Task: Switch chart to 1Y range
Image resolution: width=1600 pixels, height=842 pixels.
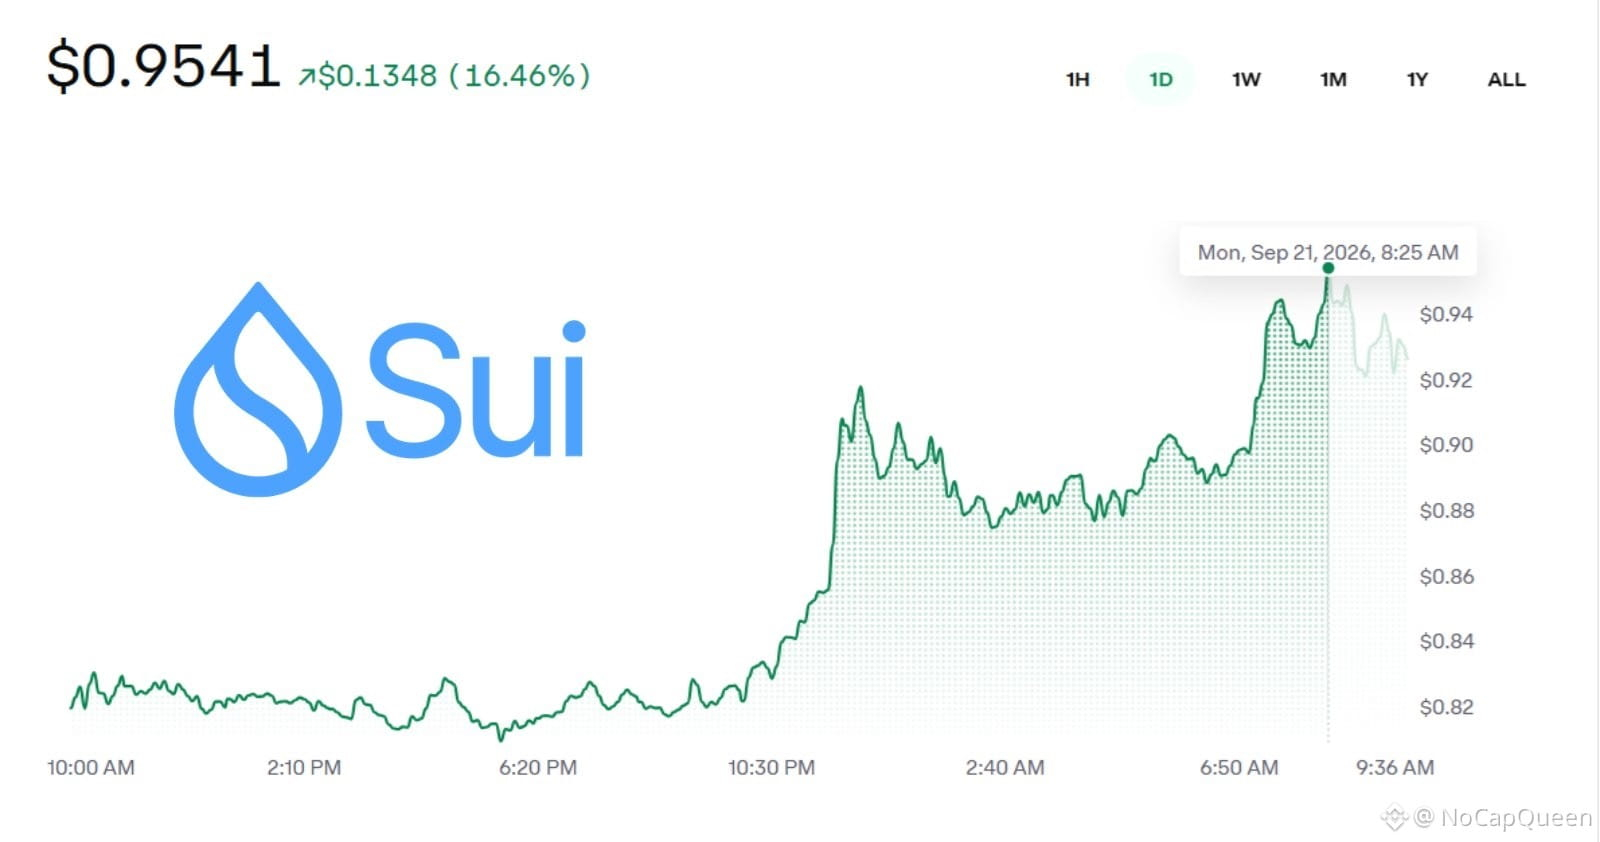Action: [1417, 80]
